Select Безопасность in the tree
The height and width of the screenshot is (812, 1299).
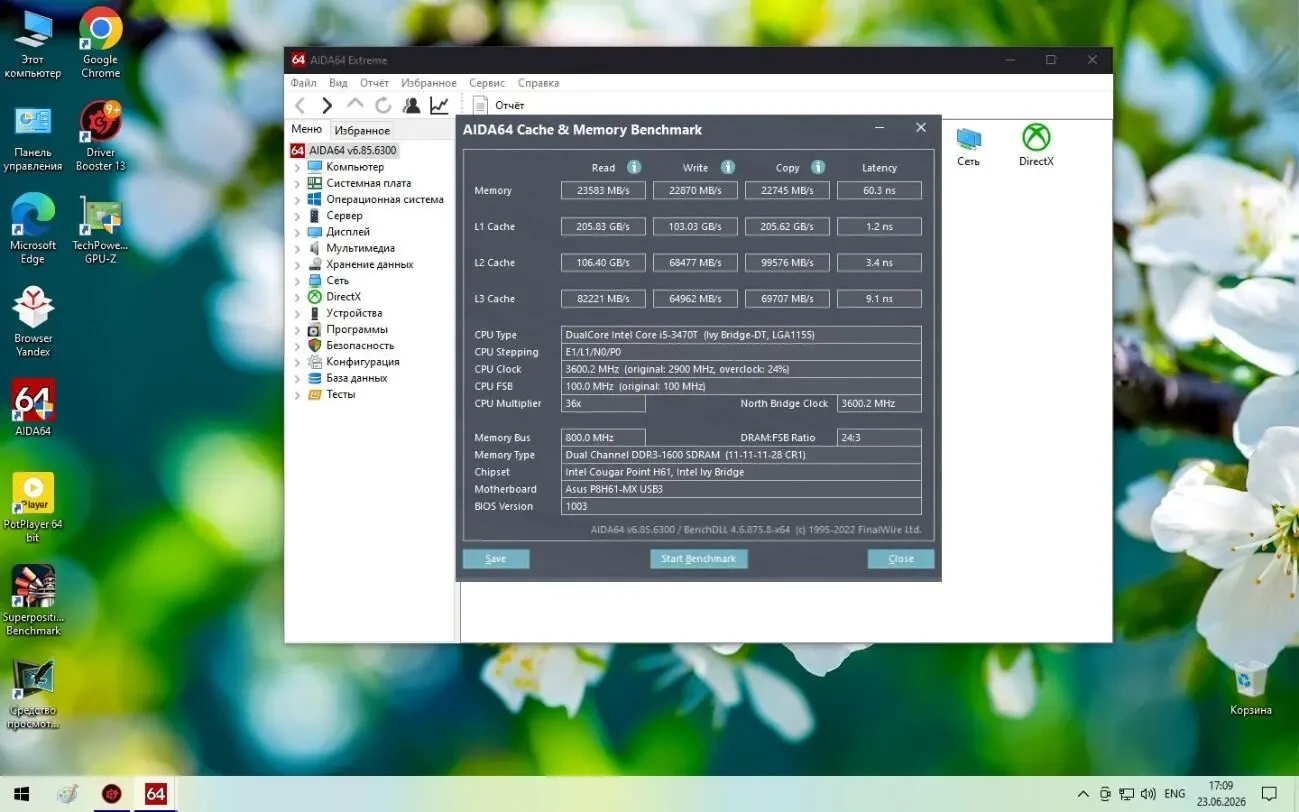point(360,345)
